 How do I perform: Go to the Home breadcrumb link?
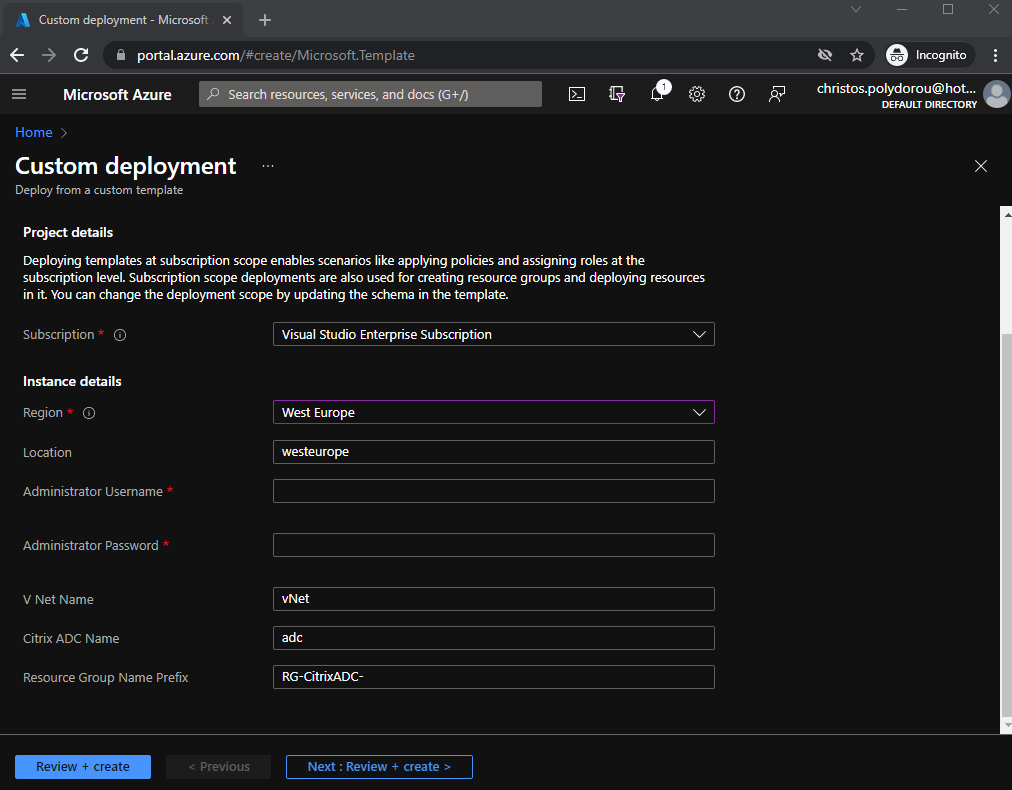pos(34,132)
